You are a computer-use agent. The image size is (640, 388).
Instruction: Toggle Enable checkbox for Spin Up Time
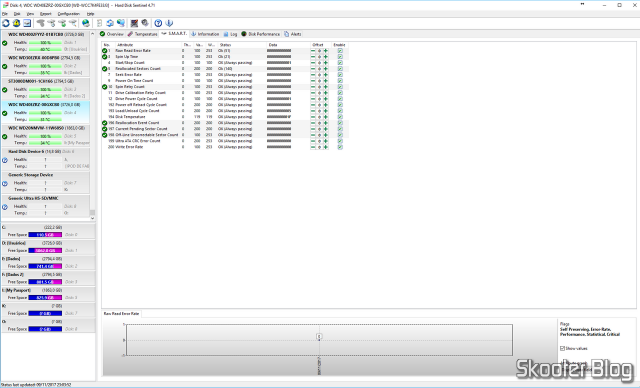click(340, 57)
